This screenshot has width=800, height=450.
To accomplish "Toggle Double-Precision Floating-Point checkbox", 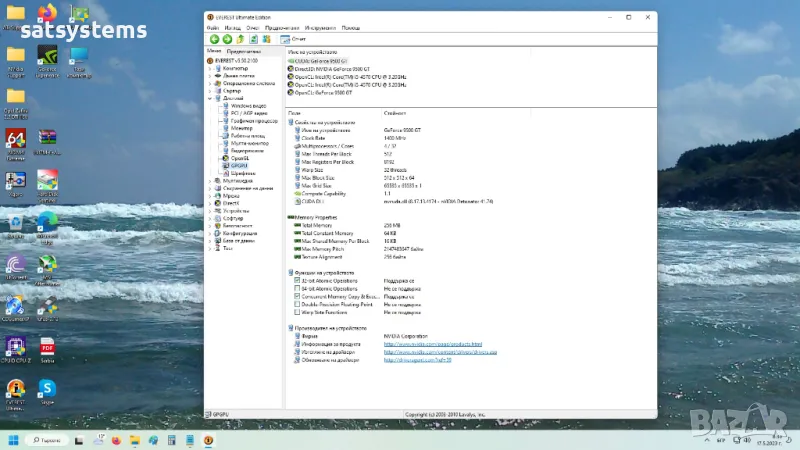I will tap(297, 304).
